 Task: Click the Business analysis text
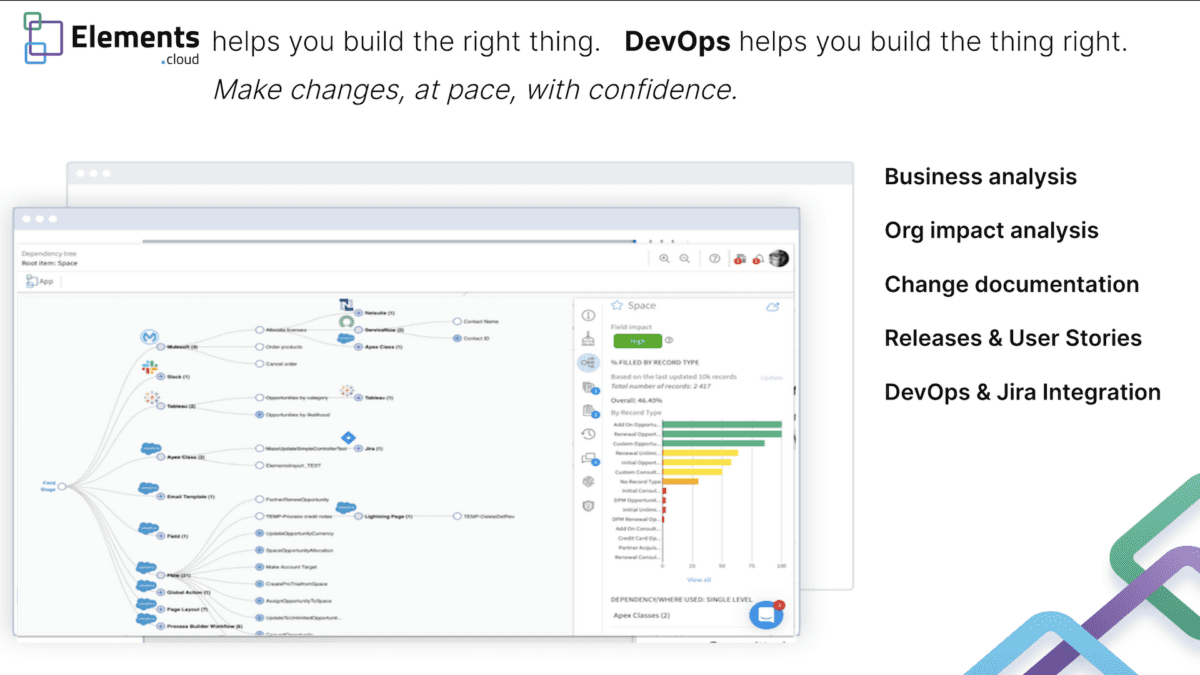click(x=980, y=177)
